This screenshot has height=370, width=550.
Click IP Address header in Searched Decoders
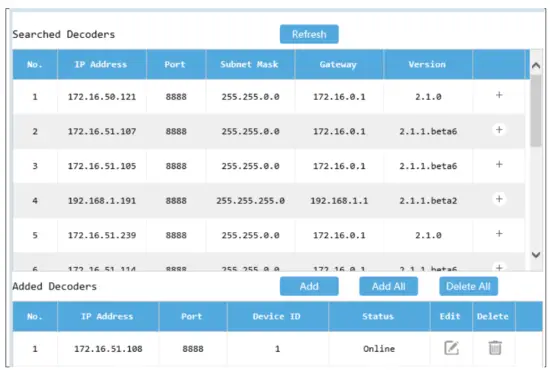tap(102, 65)
